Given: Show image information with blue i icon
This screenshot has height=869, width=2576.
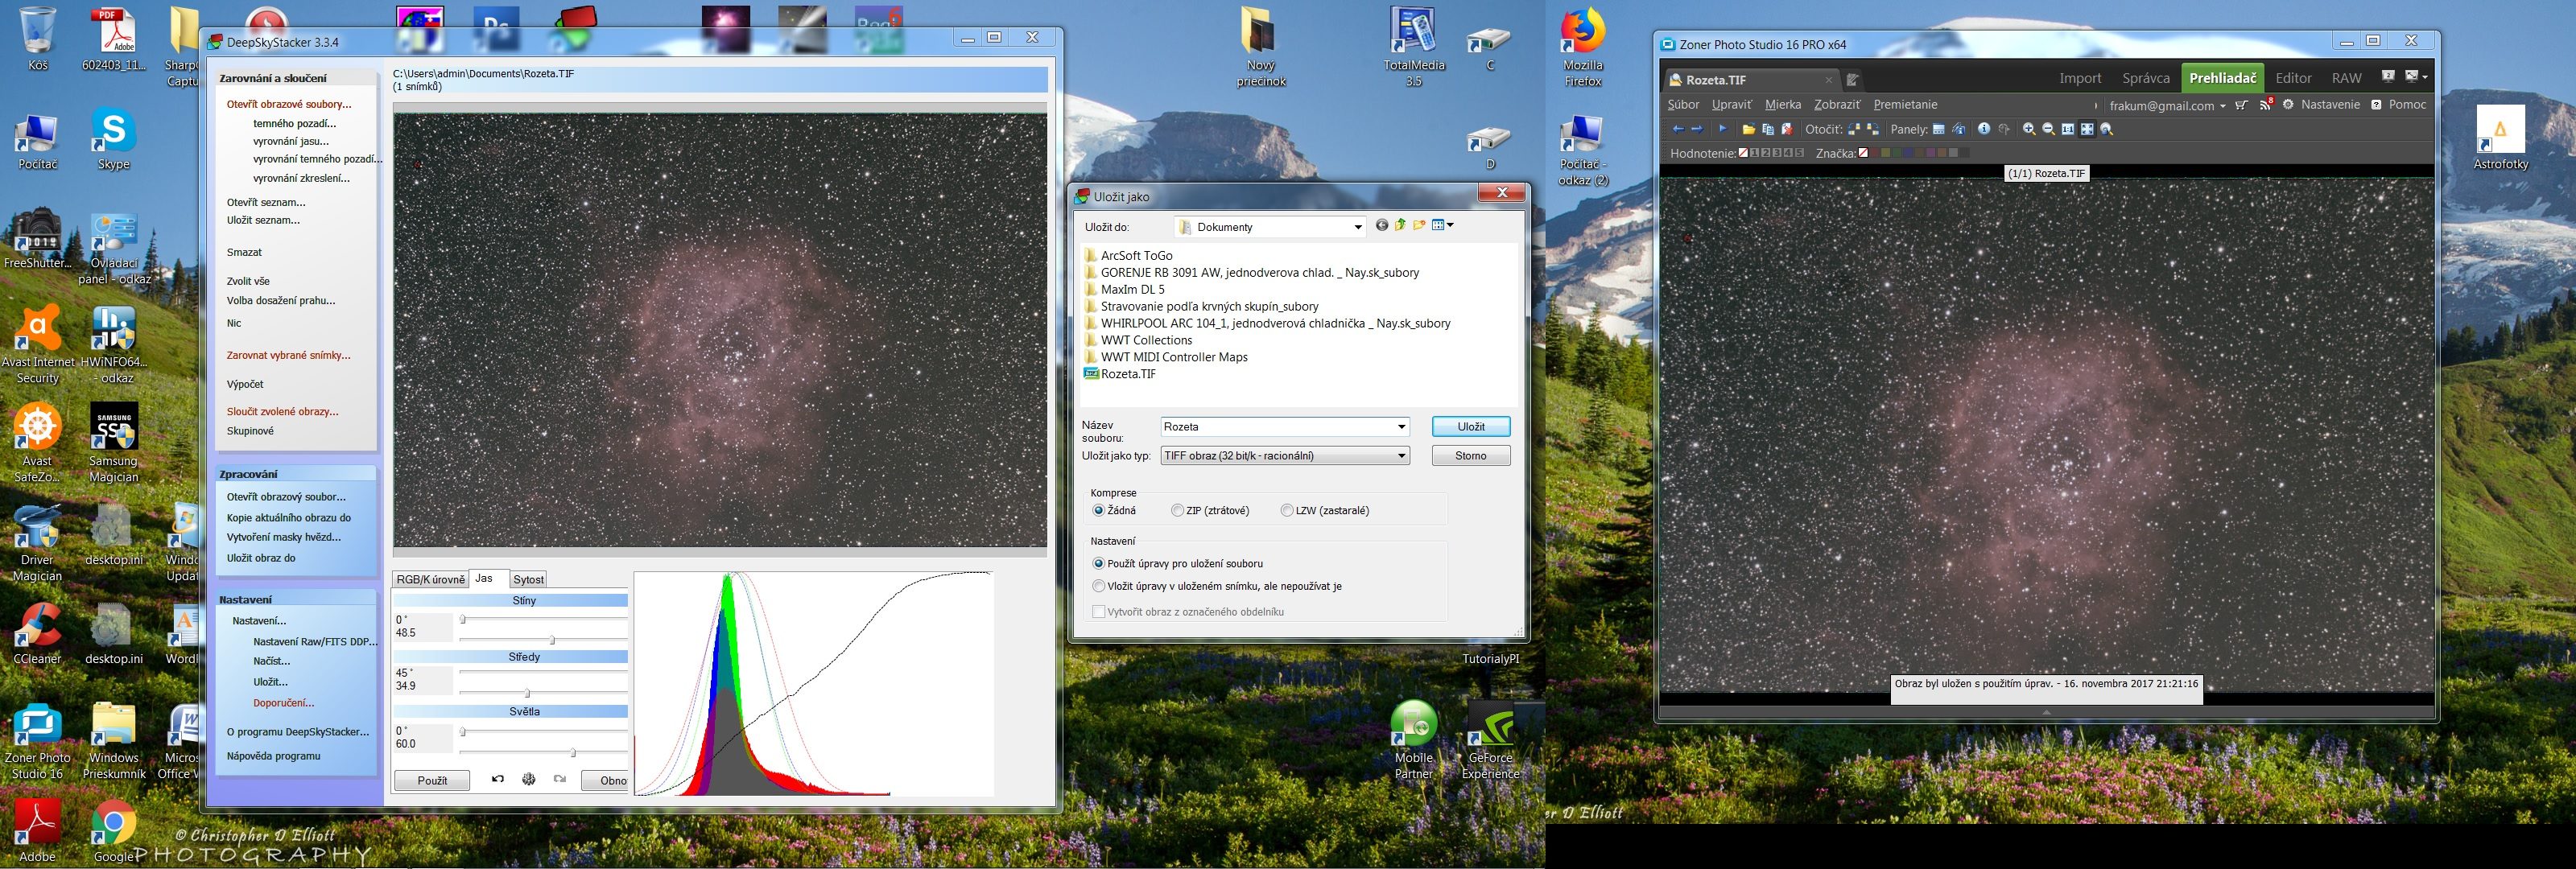Looking at the screenshot, I should tap(1984, 128).
